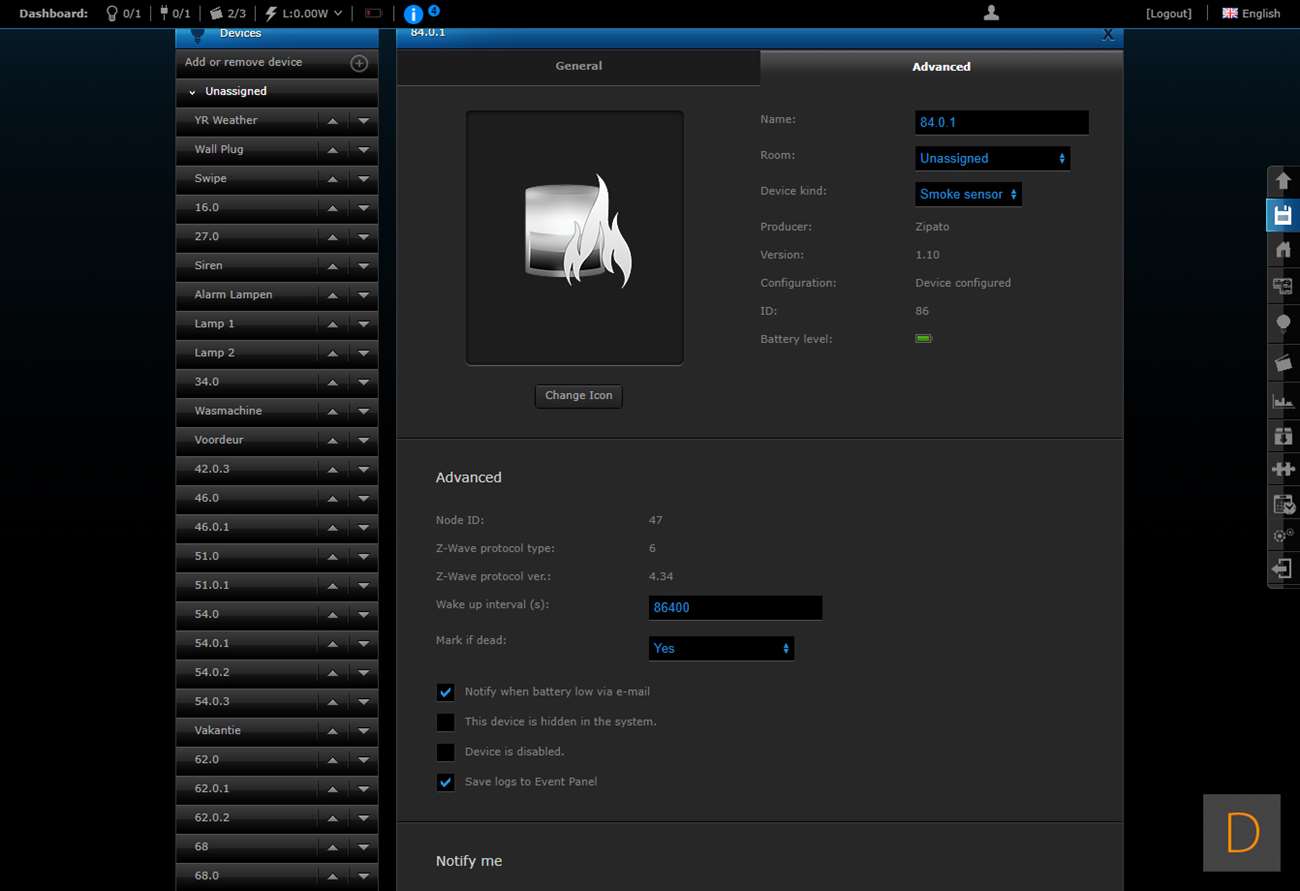Open the 'Mark if dead' dropdown
This screenshot has height=891, width=1300.
click(x=721, y=648)
